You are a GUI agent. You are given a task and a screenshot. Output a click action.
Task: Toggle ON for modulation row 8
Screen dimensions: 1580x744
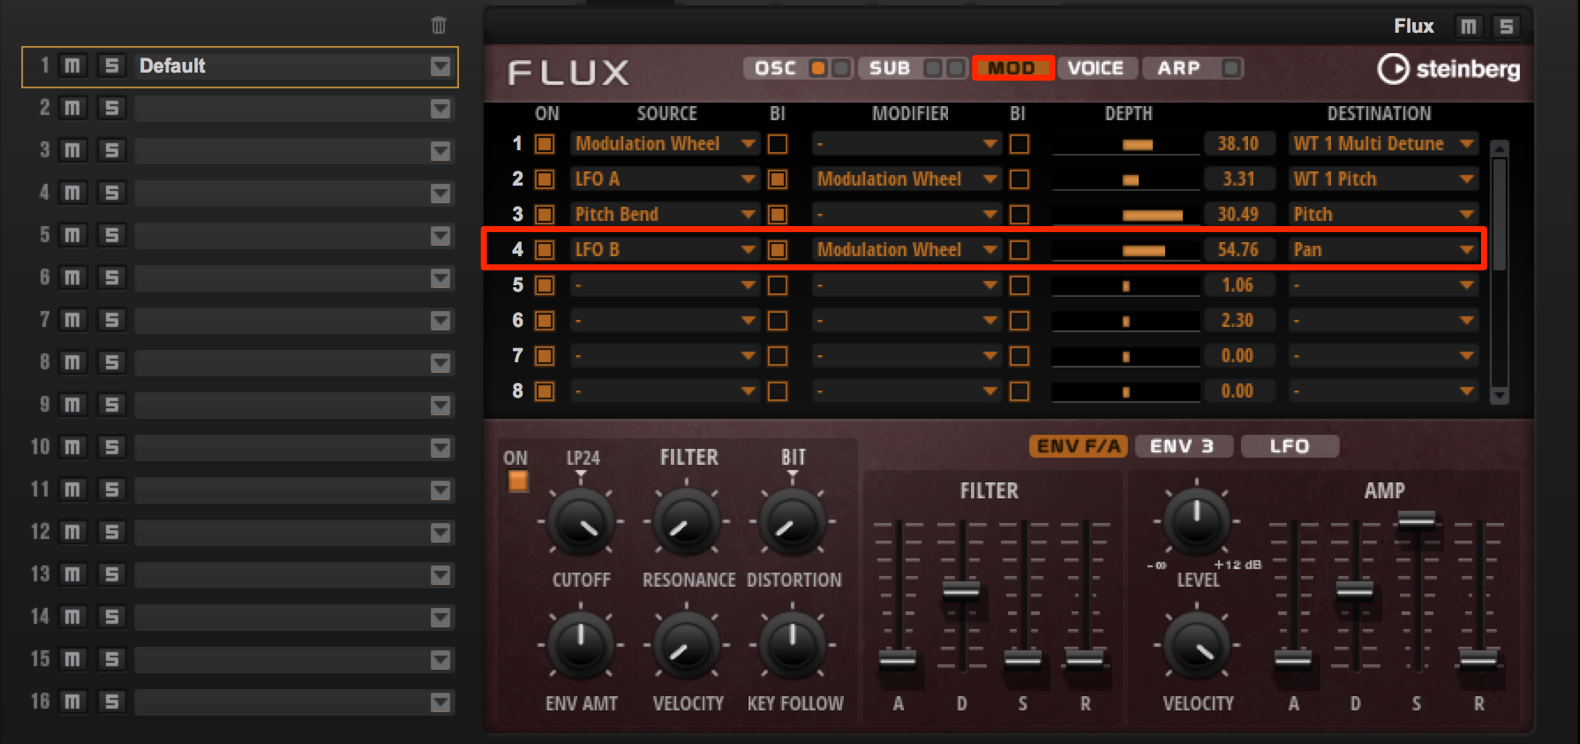[545, 391]
